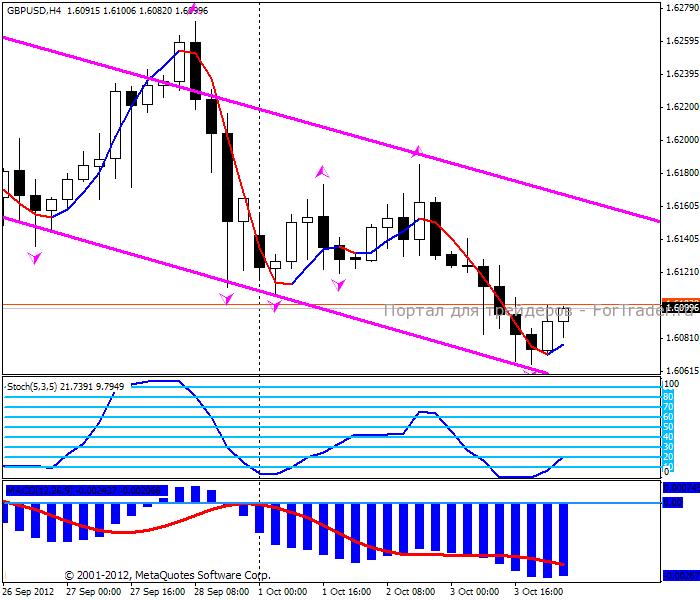Click the 1.62200 price axis label

point(682,107)
